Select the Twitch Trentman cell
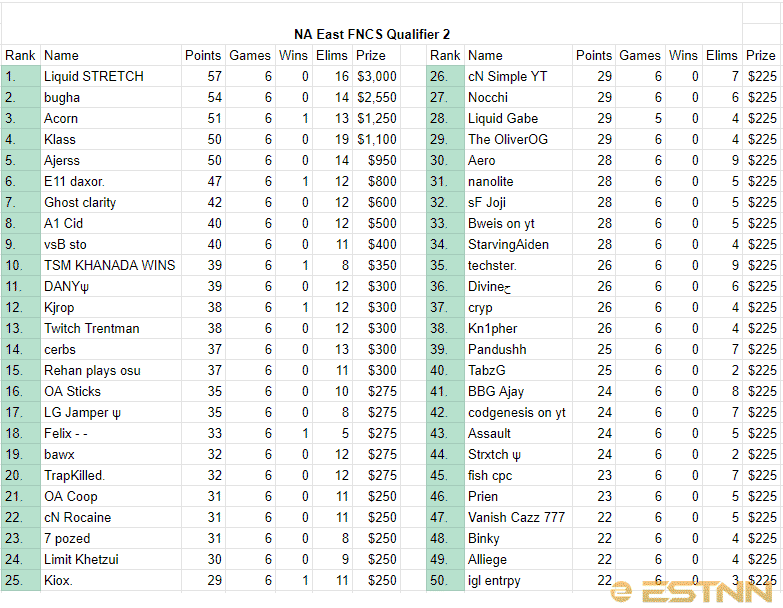 coord(111,328)
